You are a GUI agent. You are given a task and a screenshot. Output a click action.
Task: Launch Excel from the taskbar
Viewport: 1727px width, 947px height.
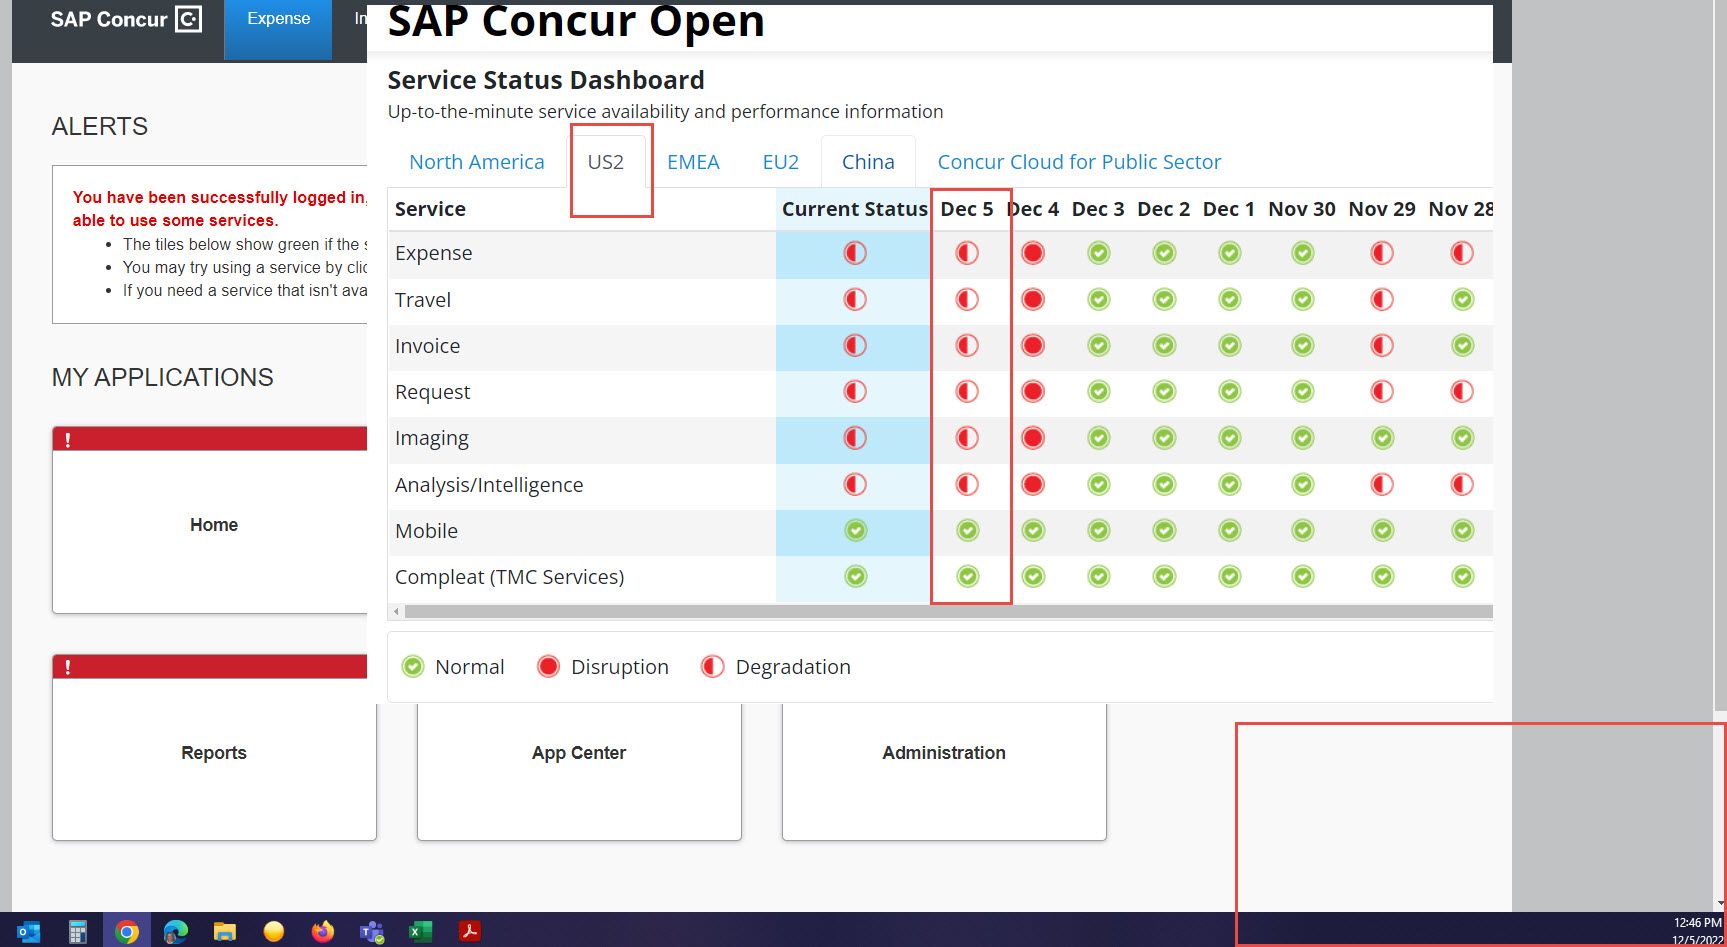pos(420,931)
